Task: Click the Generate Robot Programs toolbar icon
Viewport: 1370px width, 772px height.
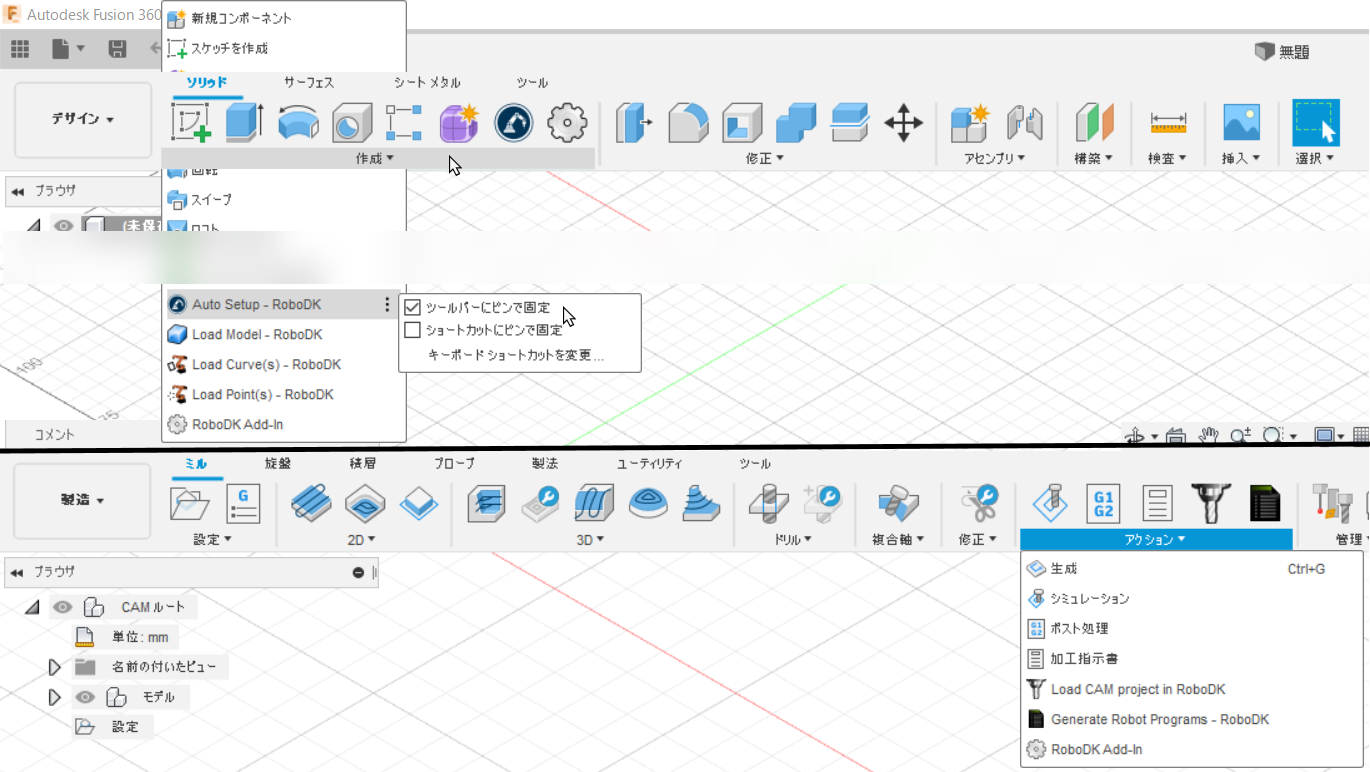Action: click(1265, 503)
